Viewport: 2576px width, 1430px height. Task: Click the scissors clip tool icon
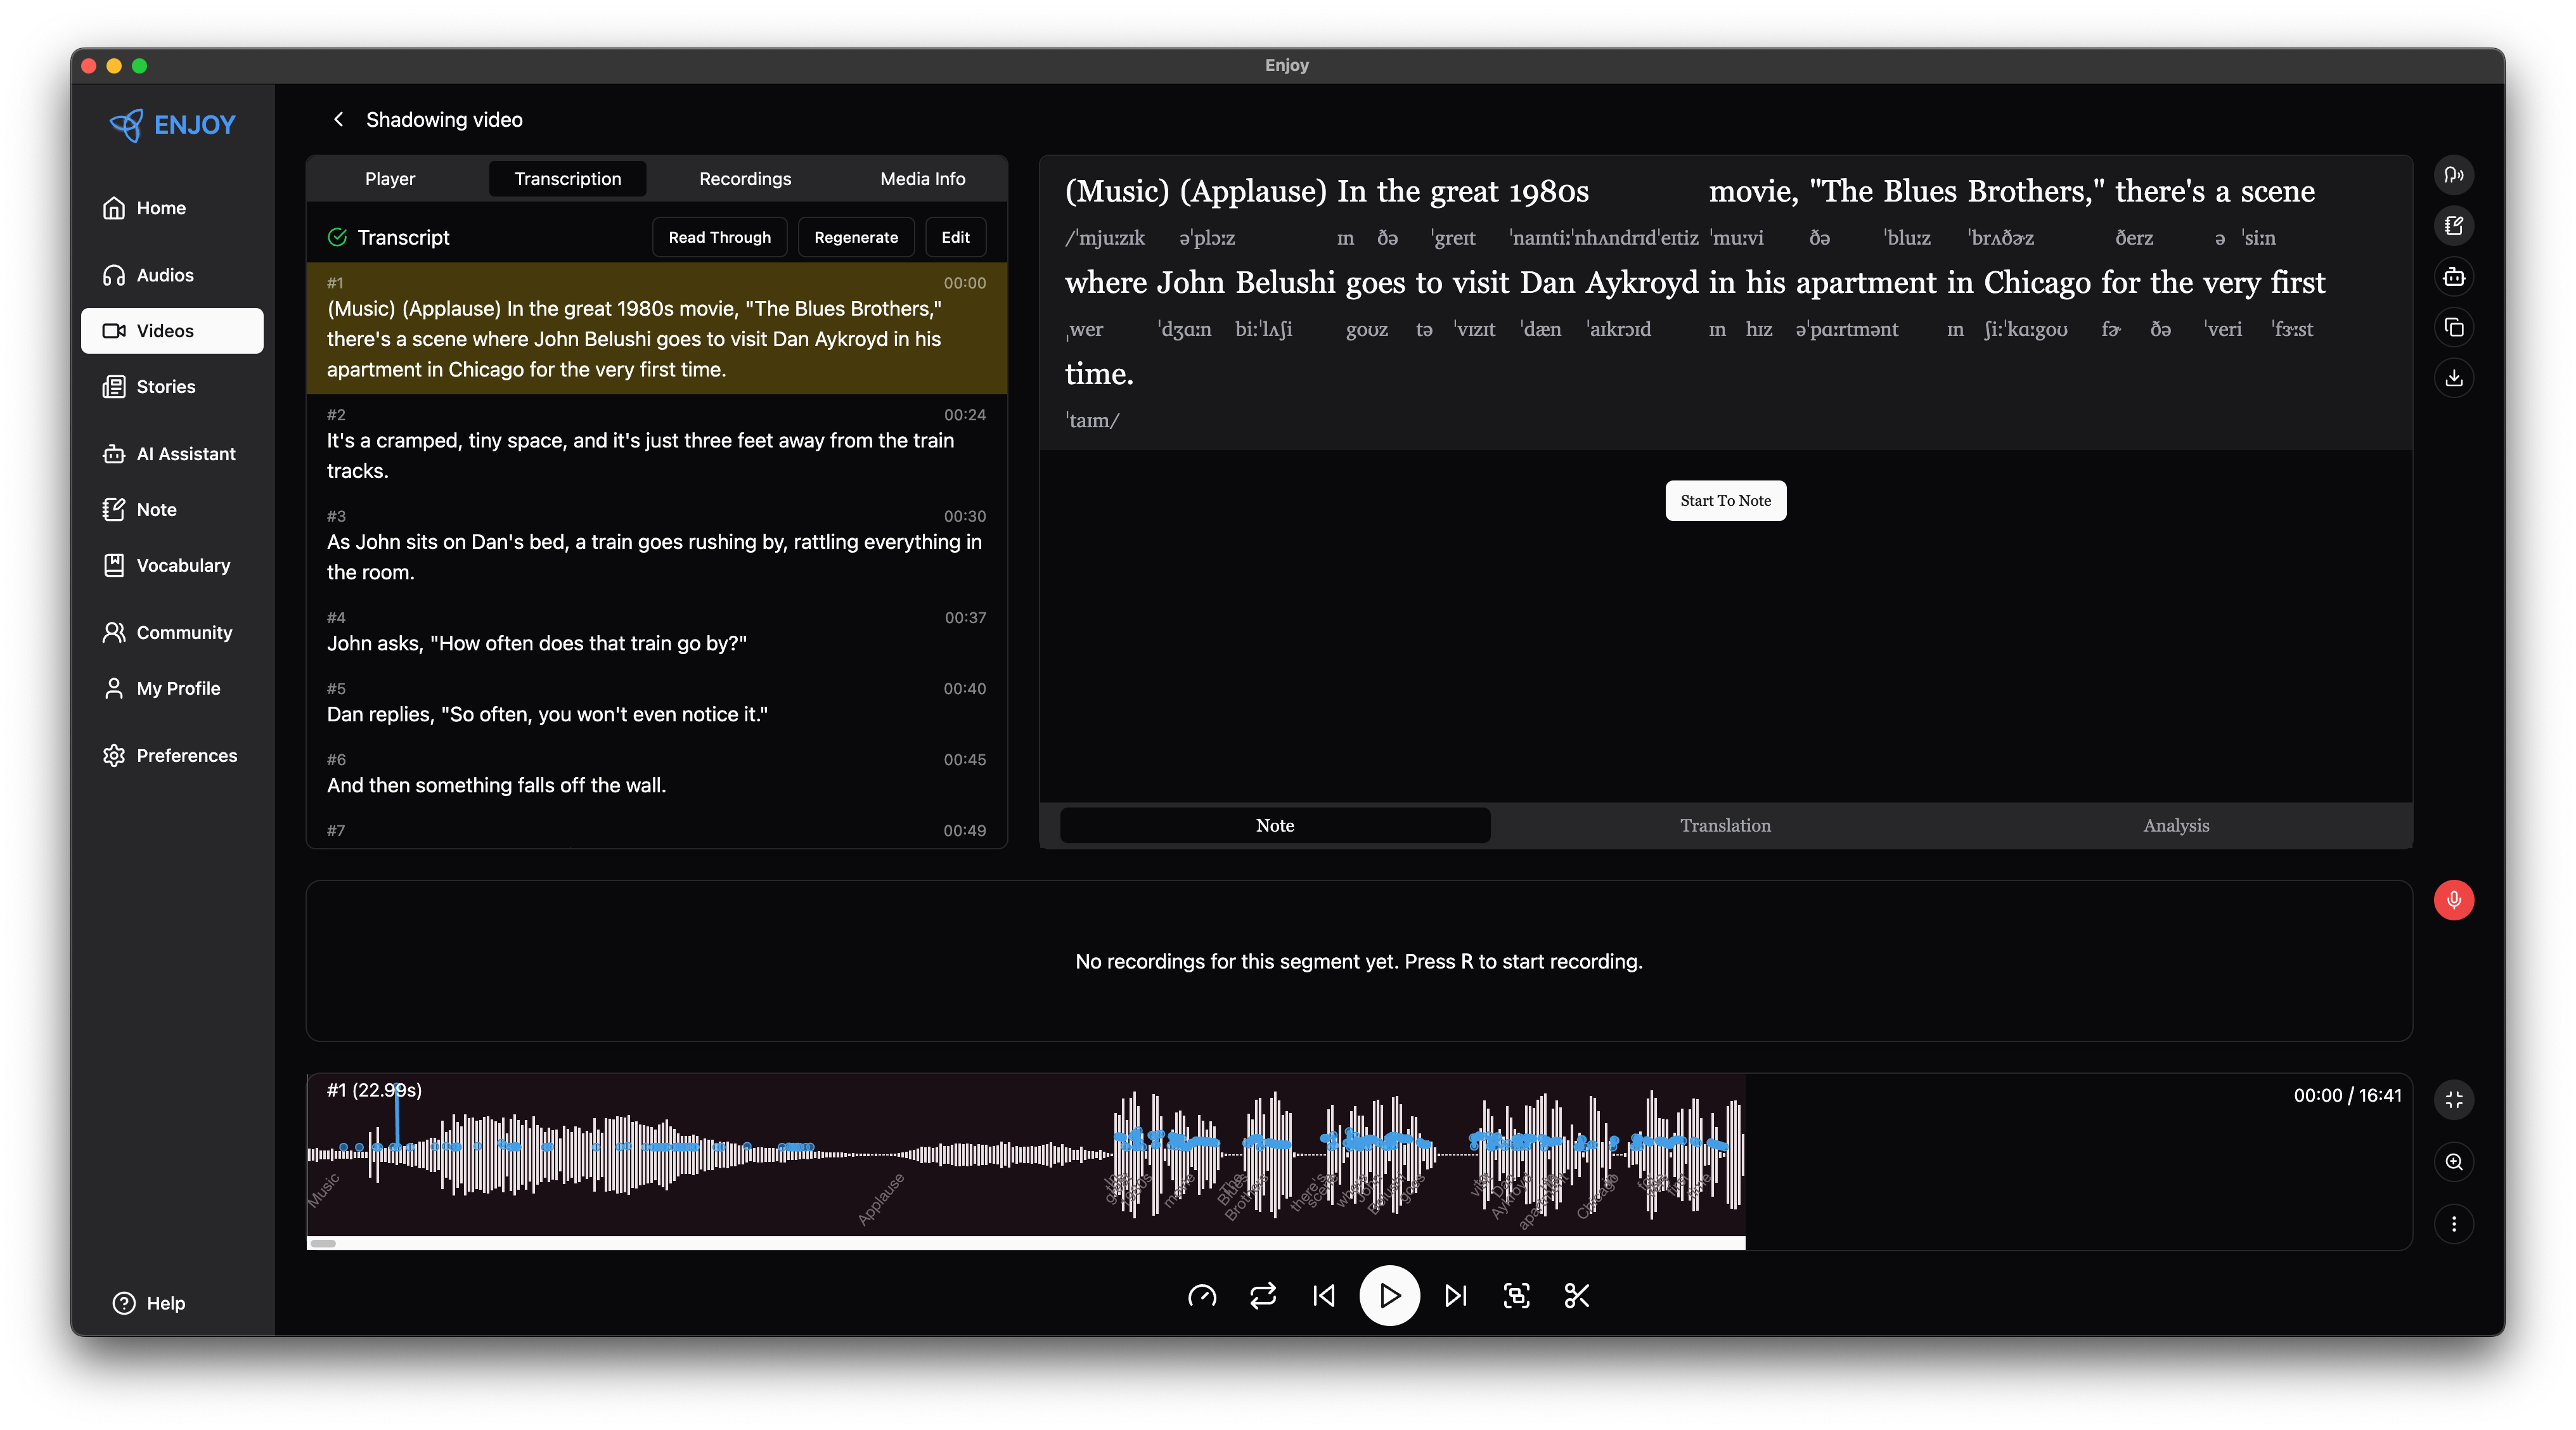pos(1577,1296)
